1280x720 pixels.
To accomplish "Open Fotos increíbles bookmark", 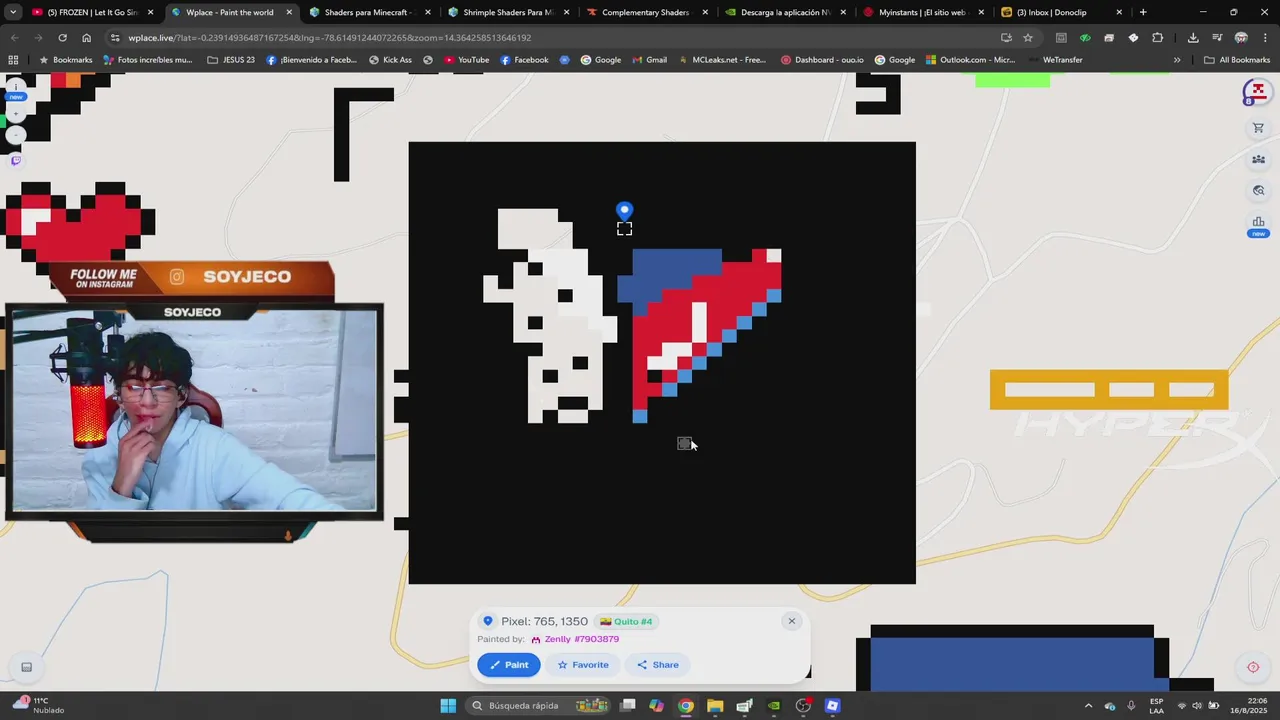I will [148, 60].
